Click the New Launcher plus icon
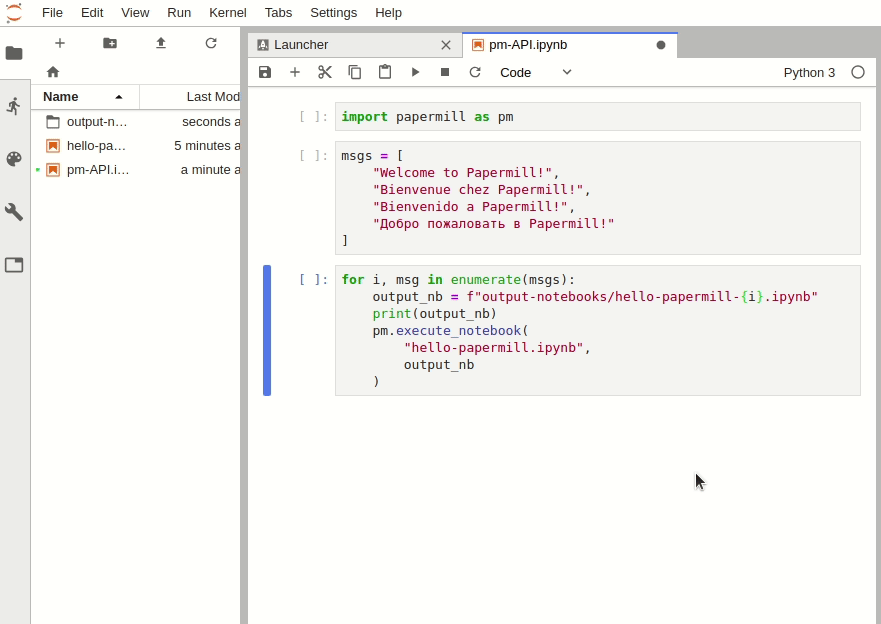 60,43
